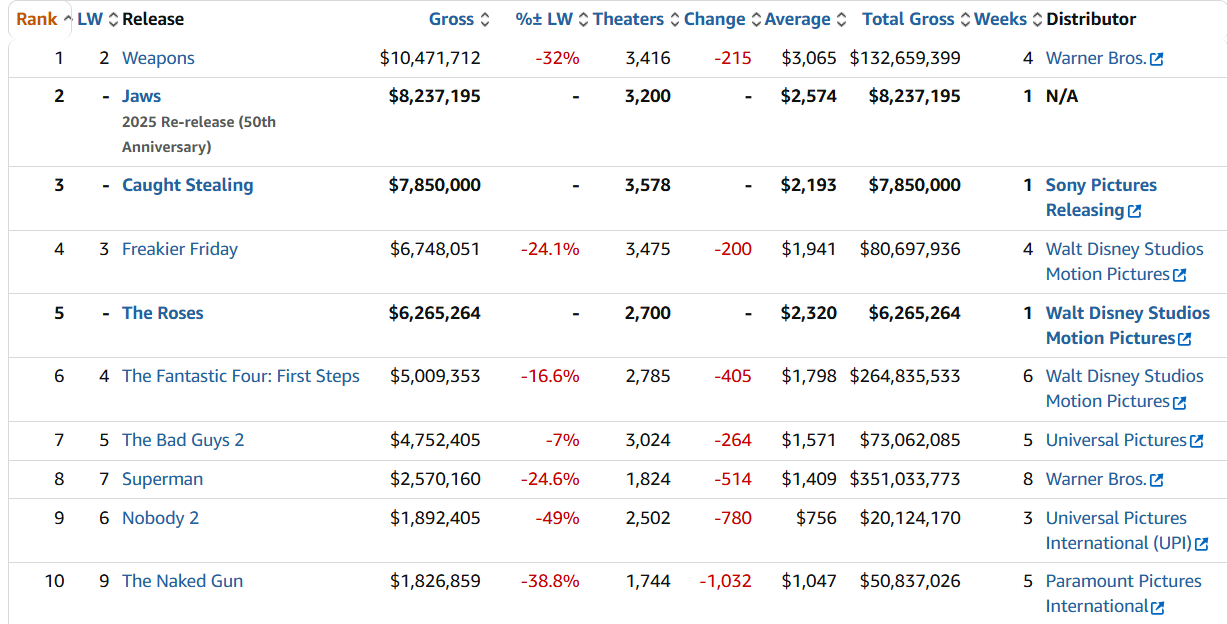Sort by Average column header

pyautogui.click(x=797, y=19)
